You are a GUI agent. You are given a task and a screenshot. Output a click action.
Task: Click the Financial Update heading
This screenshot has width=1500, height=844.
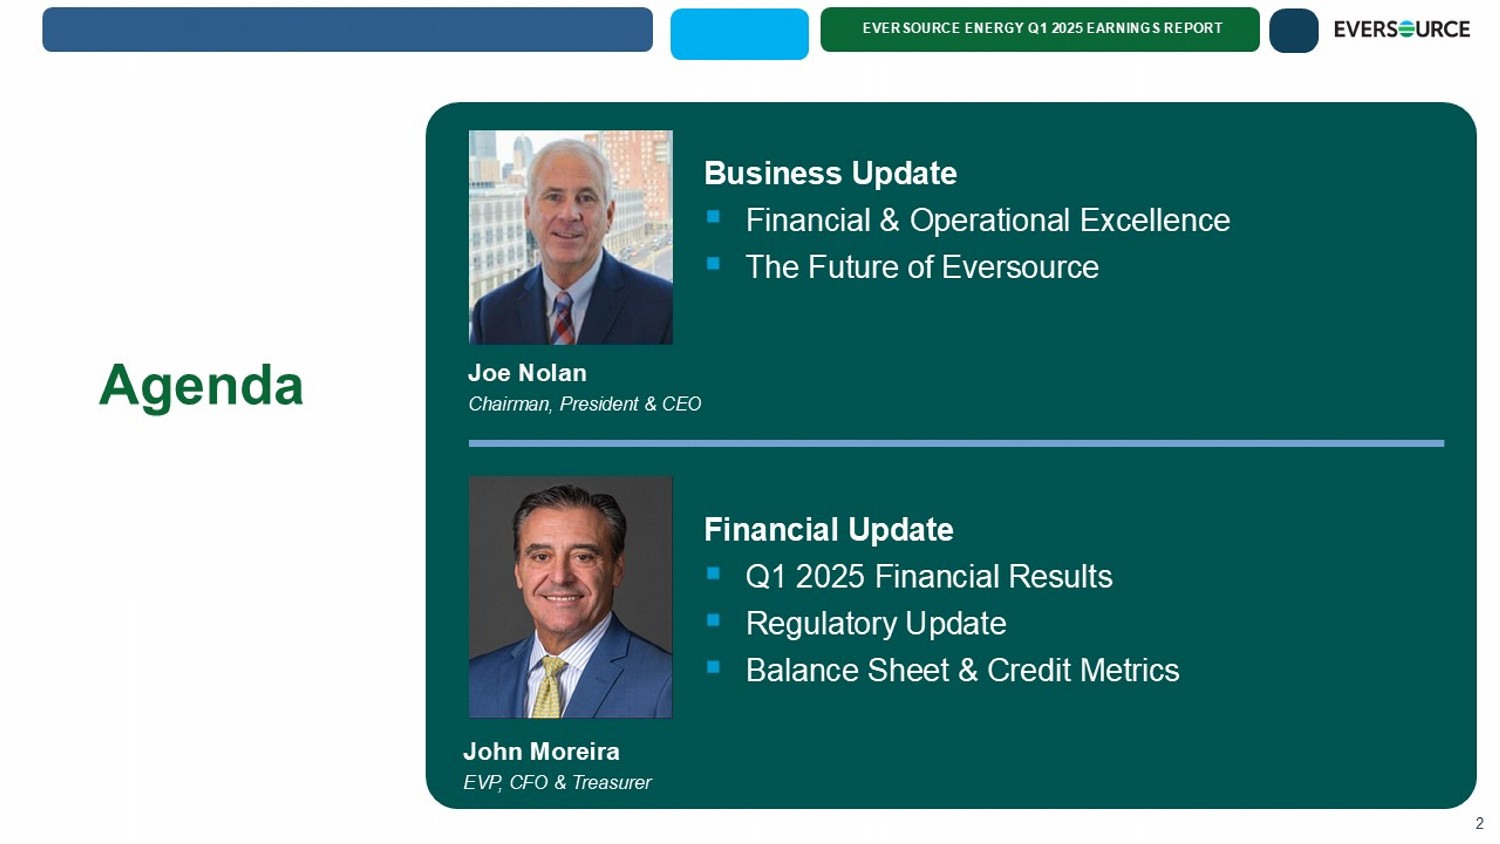[x=828, y=529]
